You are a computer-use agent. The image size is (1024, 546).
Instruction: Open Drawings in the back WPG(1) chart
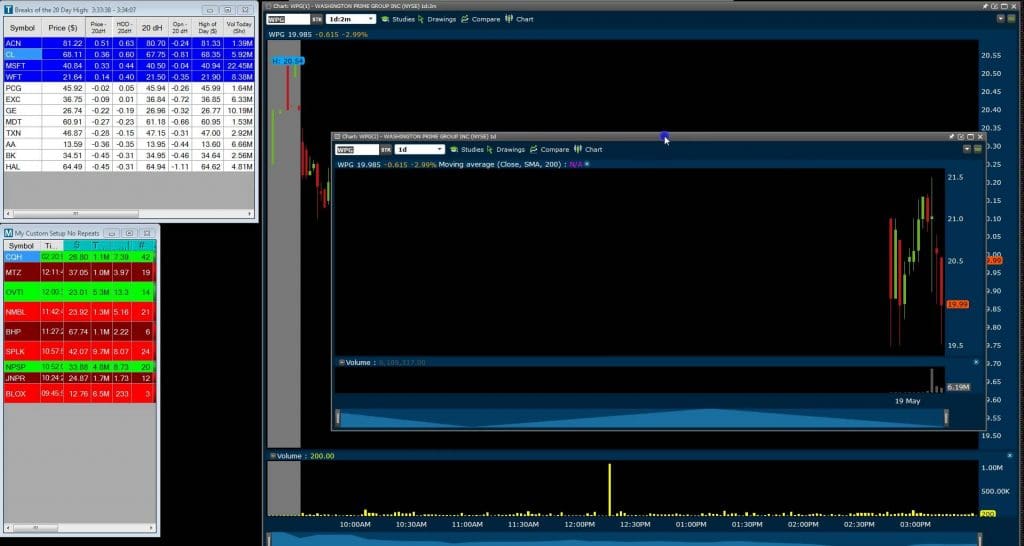437,19
